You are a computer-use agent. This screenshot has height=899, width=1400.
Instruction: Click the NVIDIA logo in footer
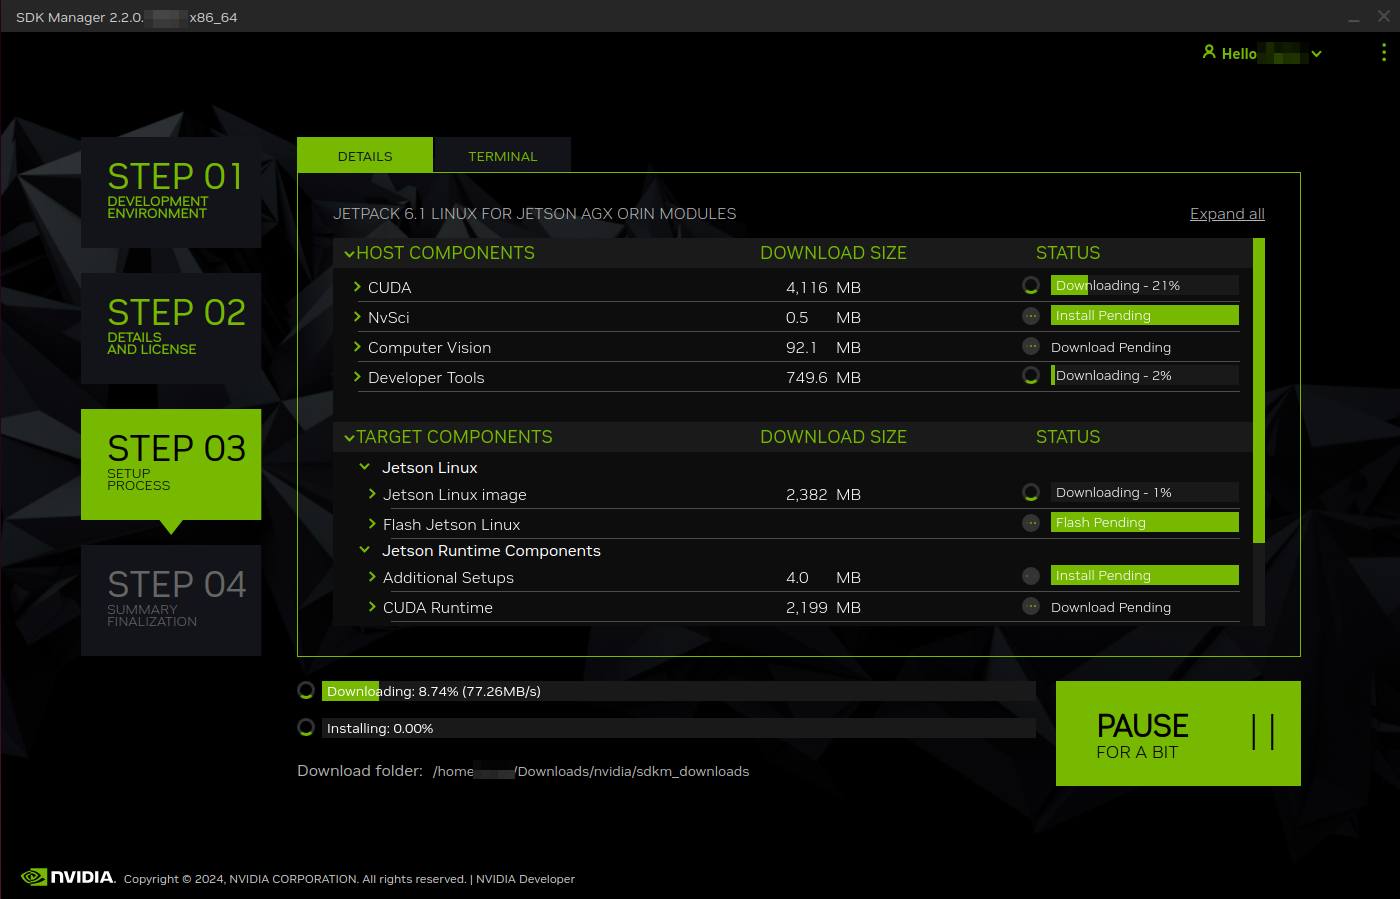coord(68,877)
